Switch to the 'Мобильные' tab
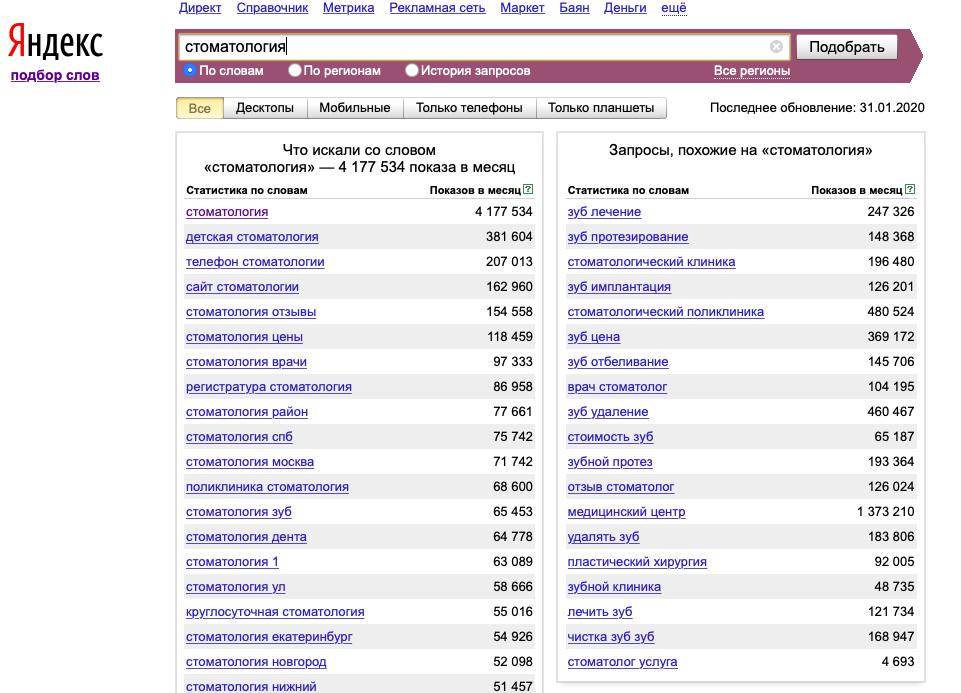Image resolution: width=961 pixels, height=693 pixels. [354, 108]
